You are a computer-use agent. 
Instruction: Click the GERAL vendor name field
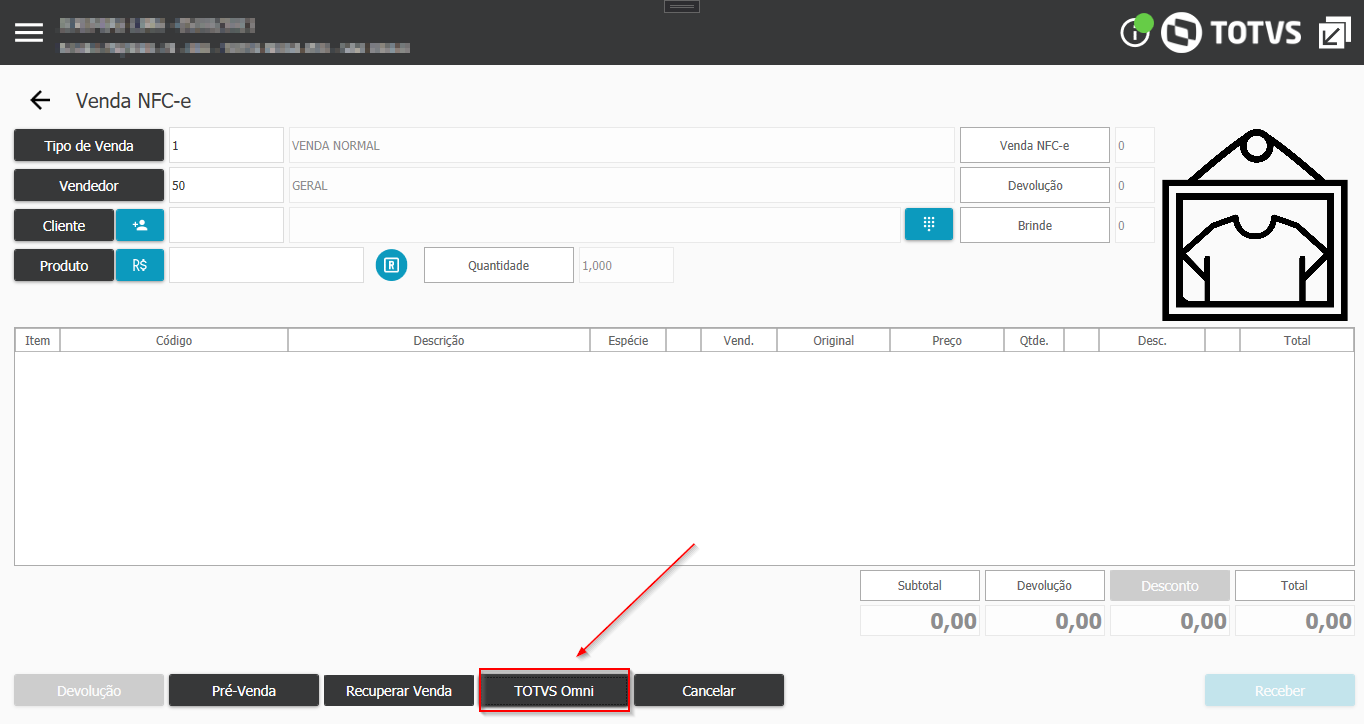tap(621, 185)
